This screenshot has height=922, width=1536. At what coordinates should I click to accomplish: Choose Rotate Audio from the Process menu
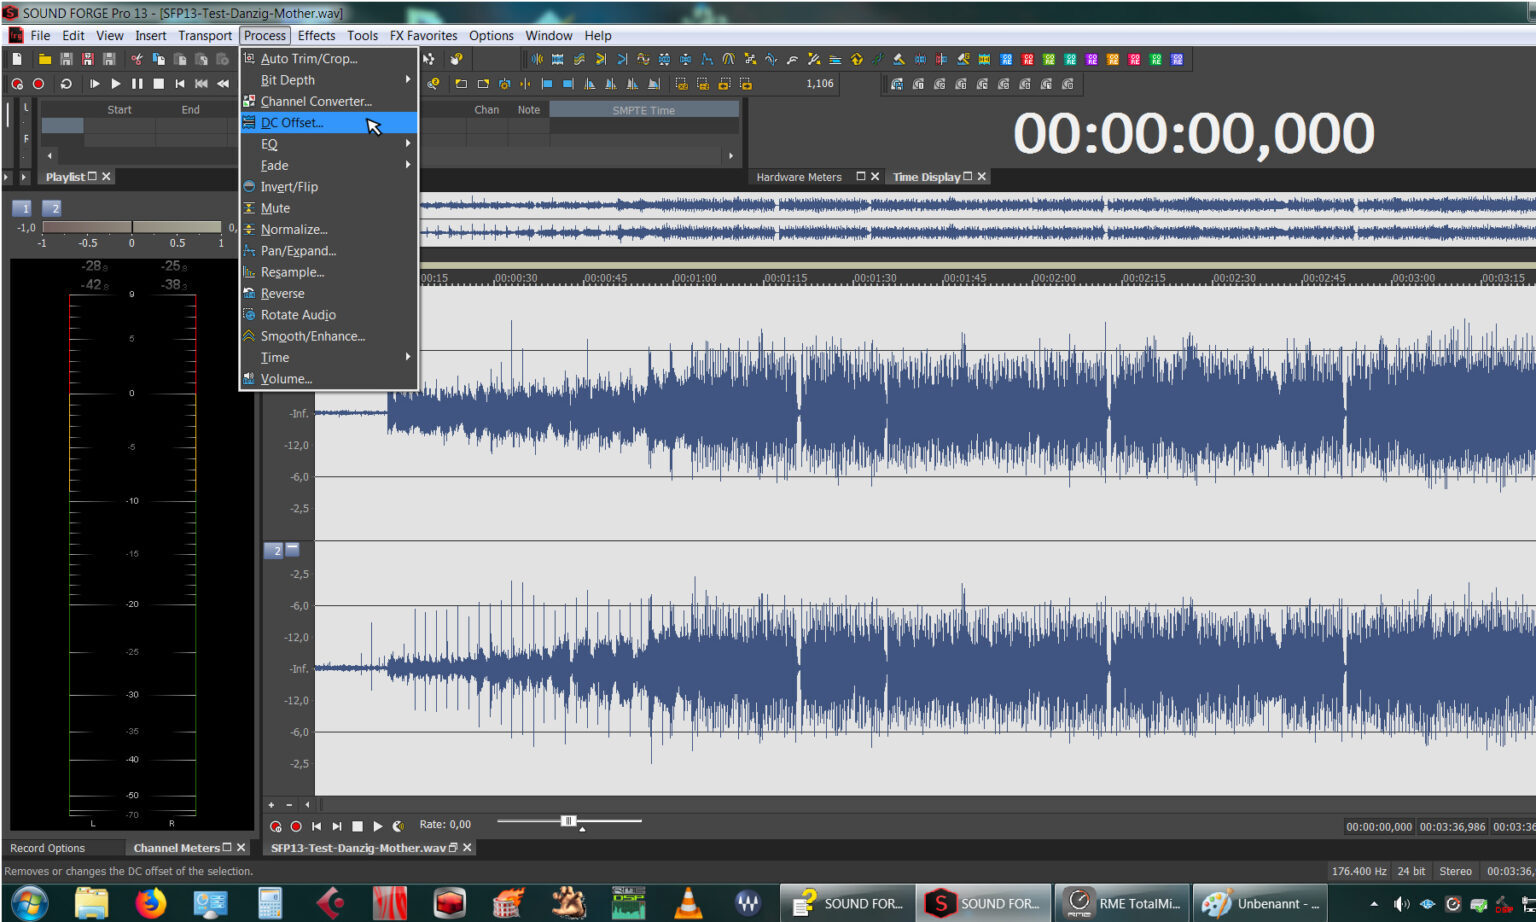(328, 315)
